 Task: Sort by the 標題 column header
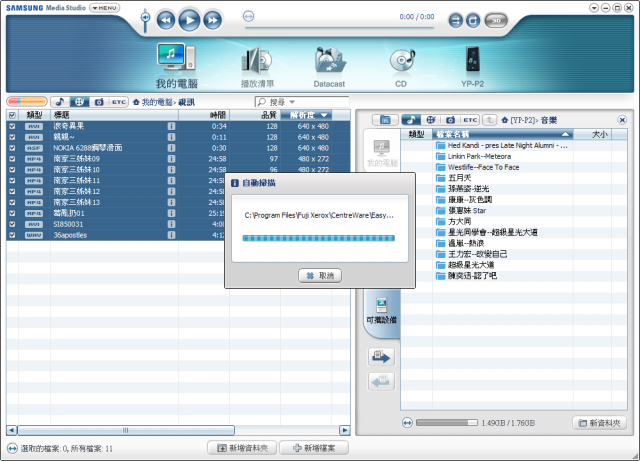click(x=114, y=115)
